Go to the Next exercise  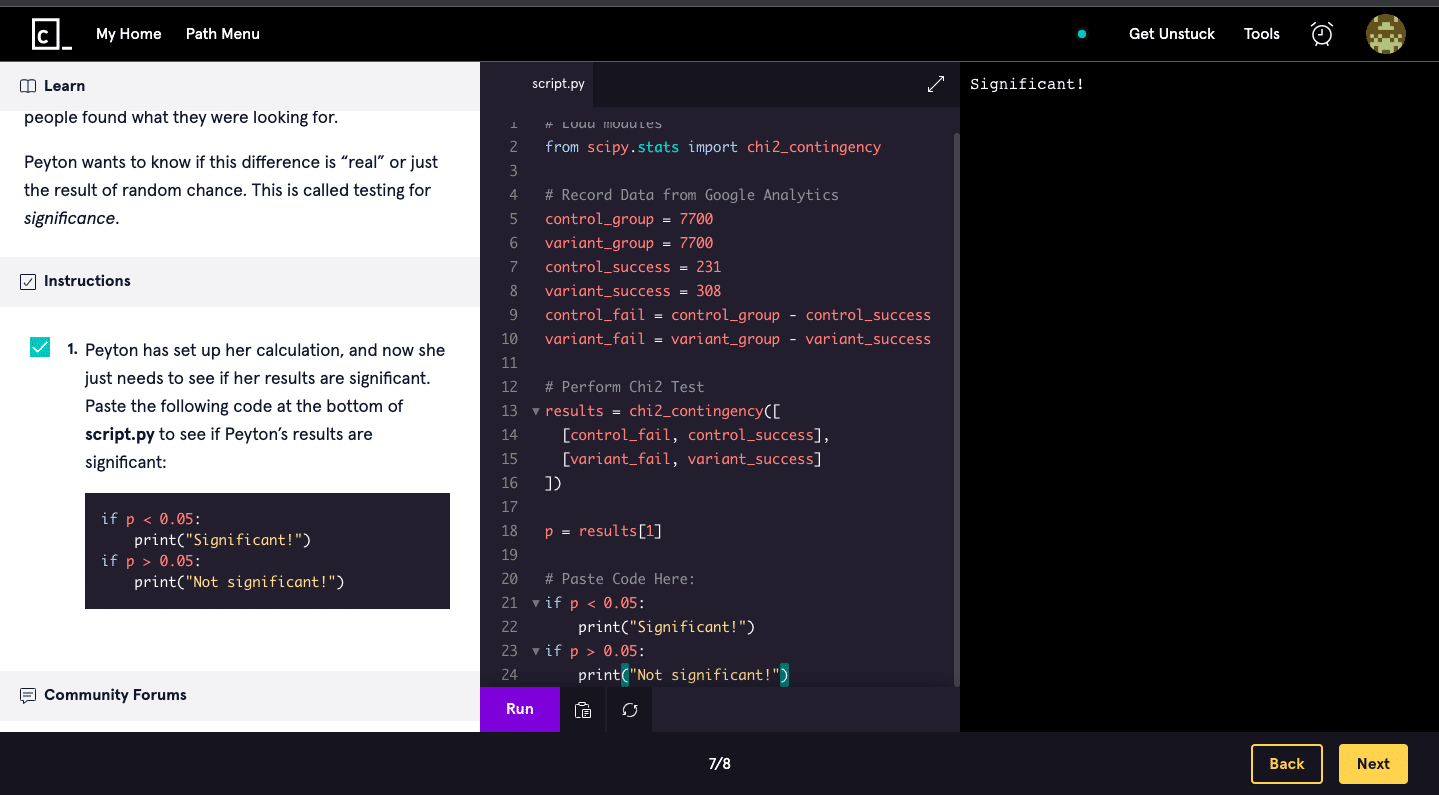[1372, 764]
